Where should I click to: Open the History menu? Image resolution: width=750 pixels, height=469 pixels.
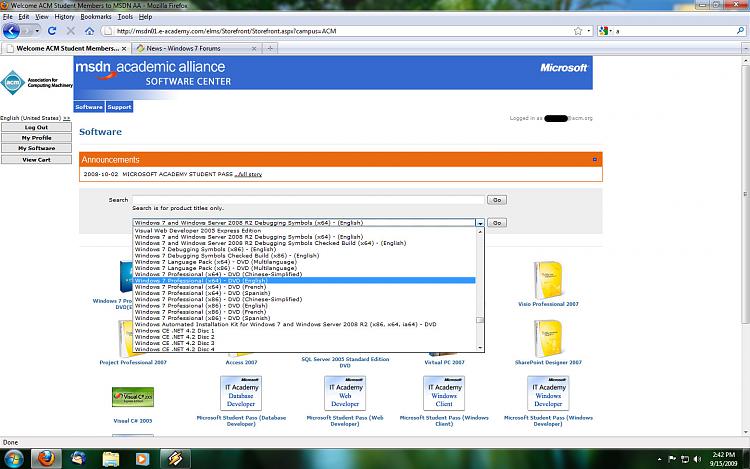pos(64,17)
